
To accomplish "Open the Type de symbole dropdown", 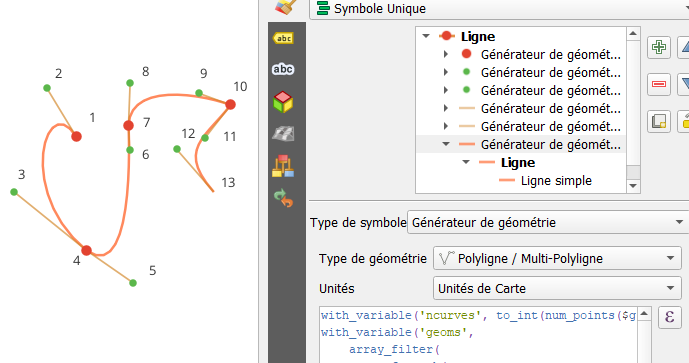I will tap(548, 222).
